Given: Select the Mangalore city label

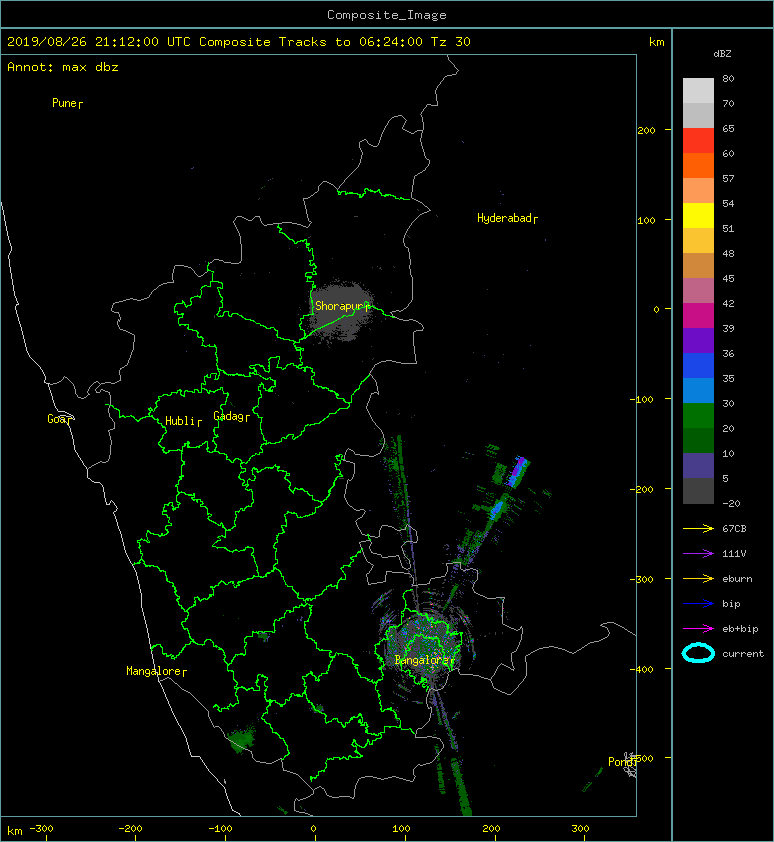Looking at the screenshot, I should (x=156, y=671).
